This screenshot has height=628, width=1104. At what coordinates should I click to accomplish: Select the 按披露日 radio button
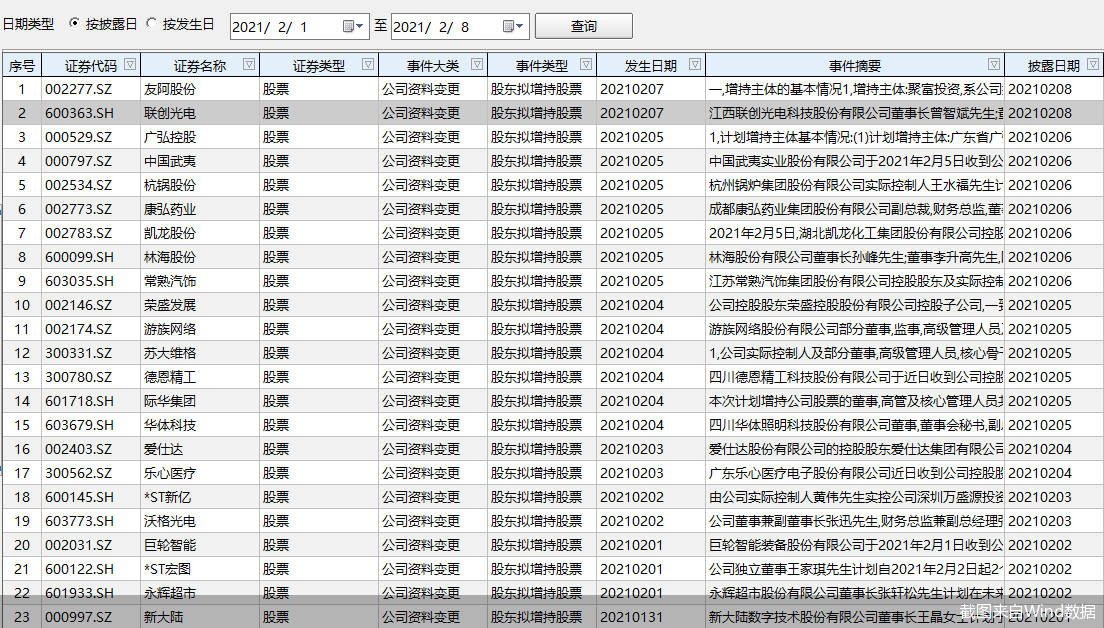(74, 23)
